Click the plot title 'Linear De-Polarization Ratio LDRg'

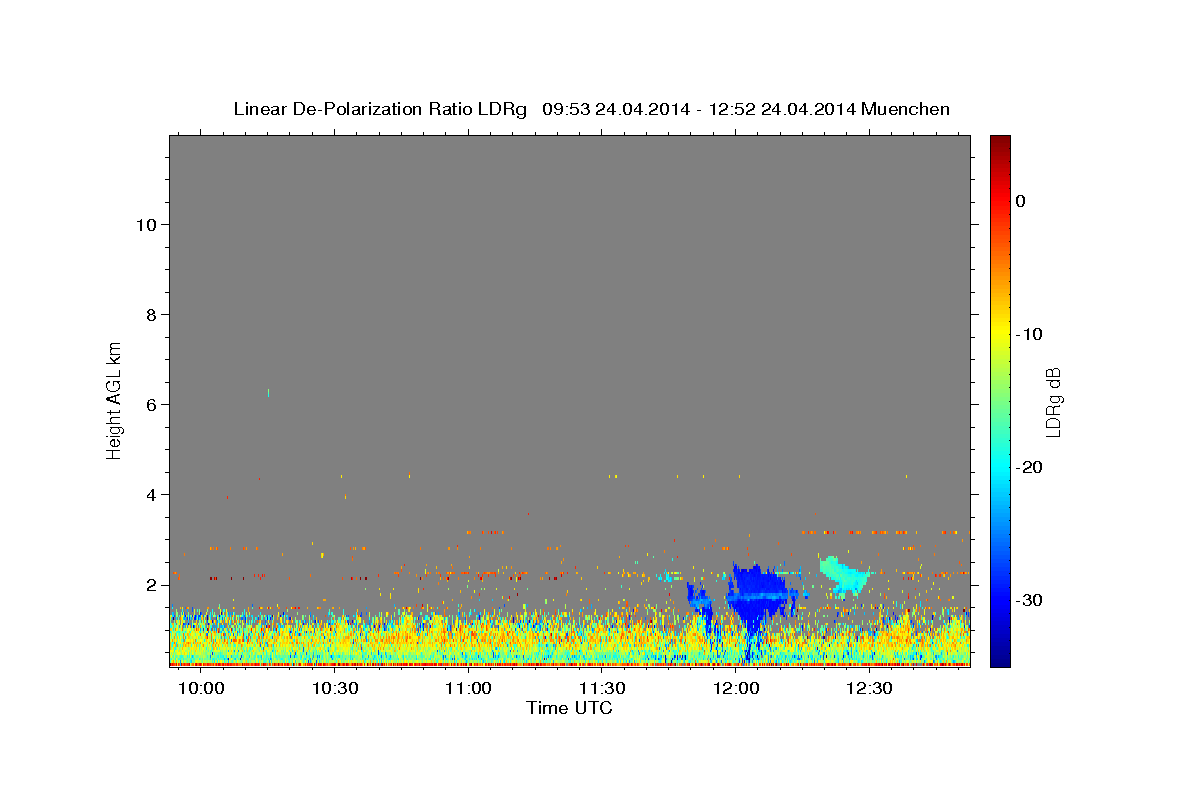point(380,109)
